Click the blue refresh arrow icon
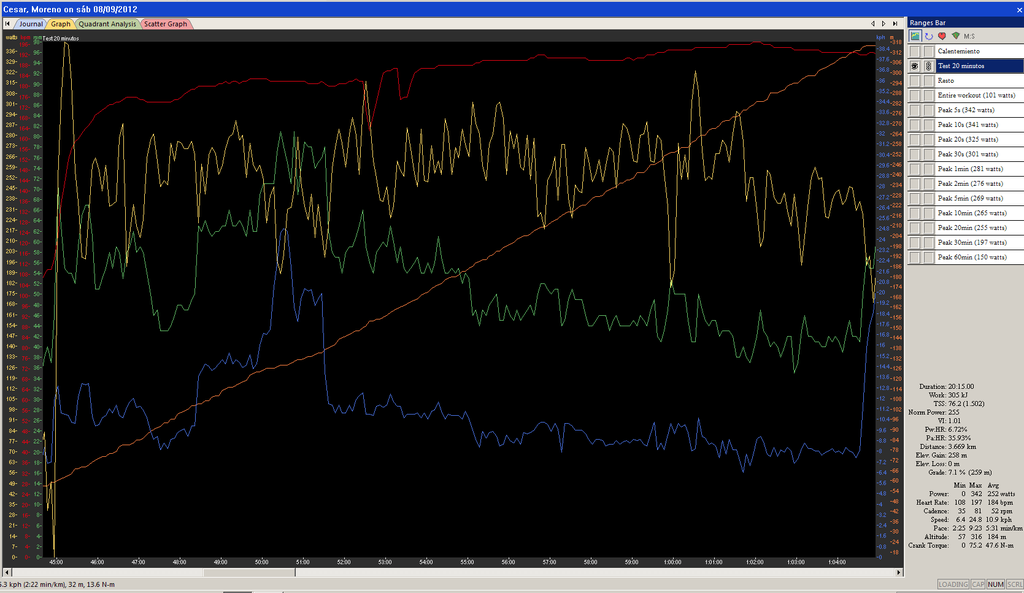 click(929, 36)
